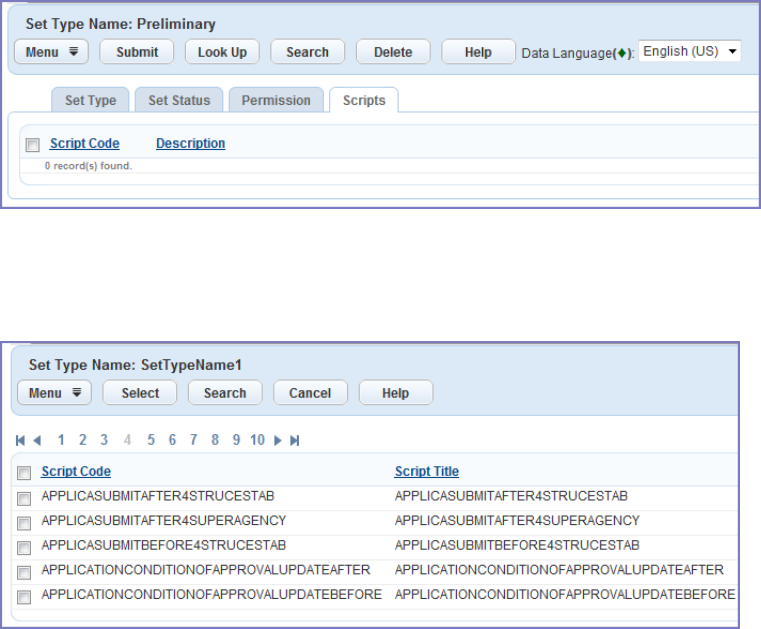
Task: Click script title APPLICASUBMITAFTER4SUPERAGENCY
Action: coord(517,520)
